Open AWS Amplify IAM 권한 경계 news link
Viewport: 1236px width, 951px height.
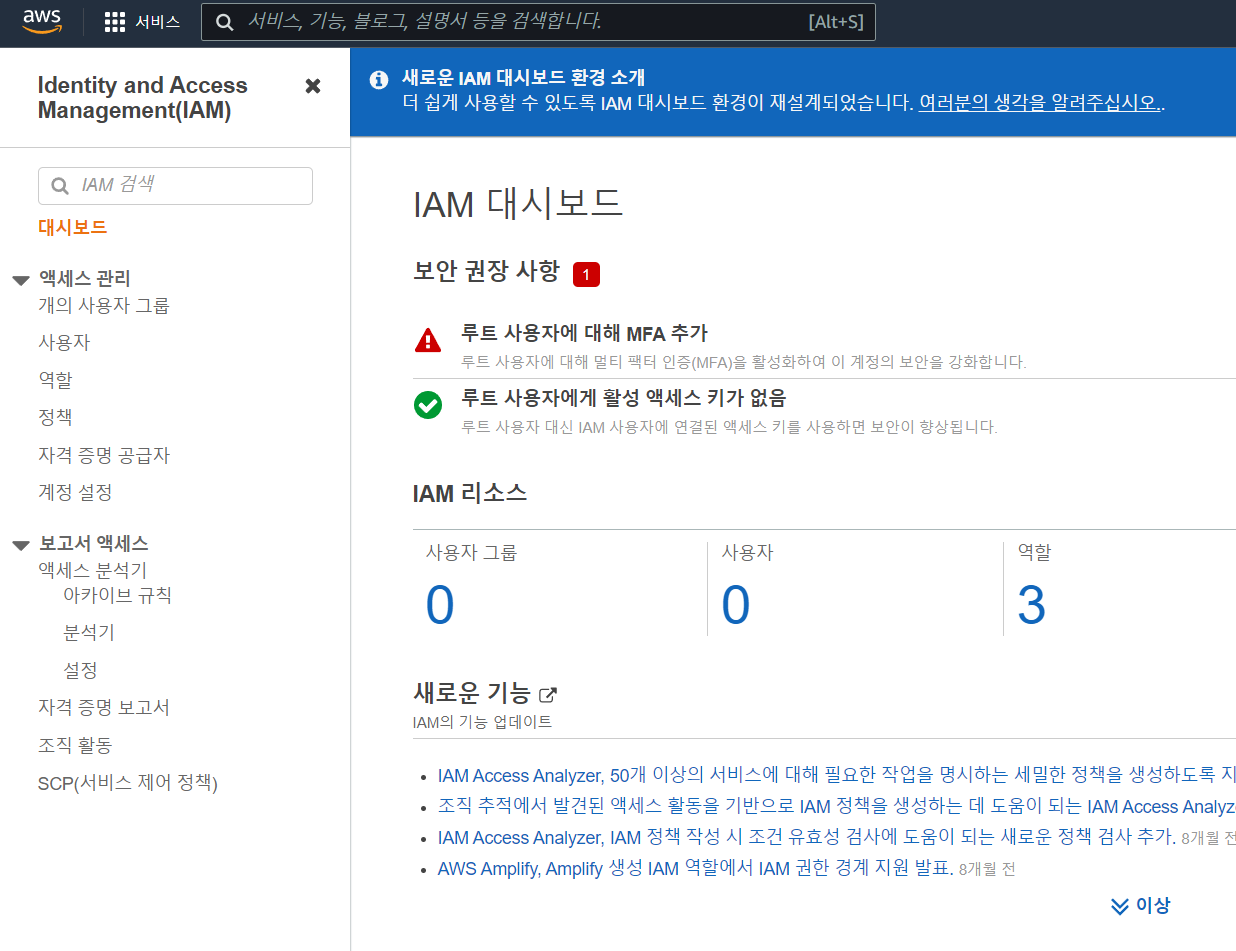point(695,868)
